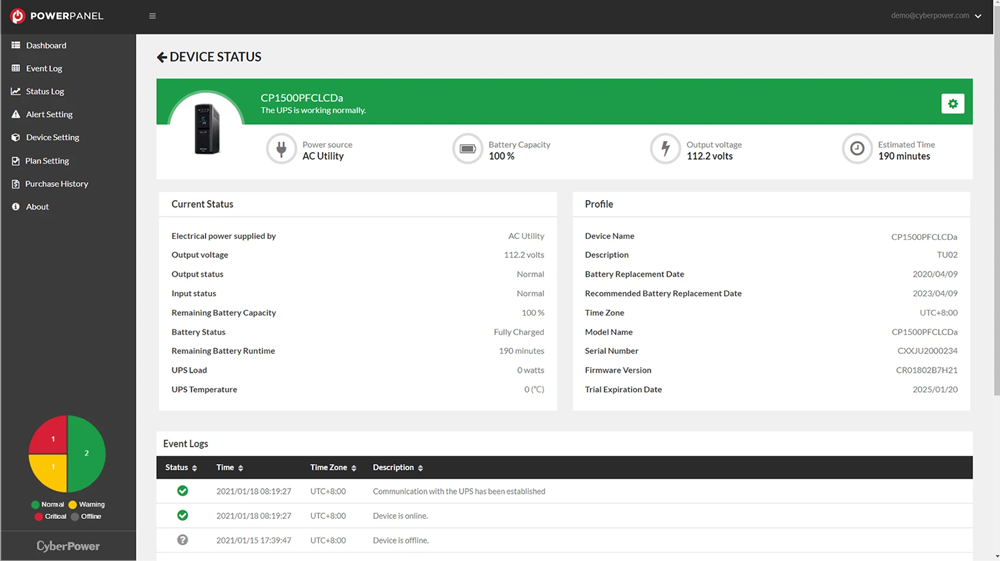Screen dimensions: 1000x561
Task: Click 'Communication with the UPS has been established' text
Action: pos(459,491)
